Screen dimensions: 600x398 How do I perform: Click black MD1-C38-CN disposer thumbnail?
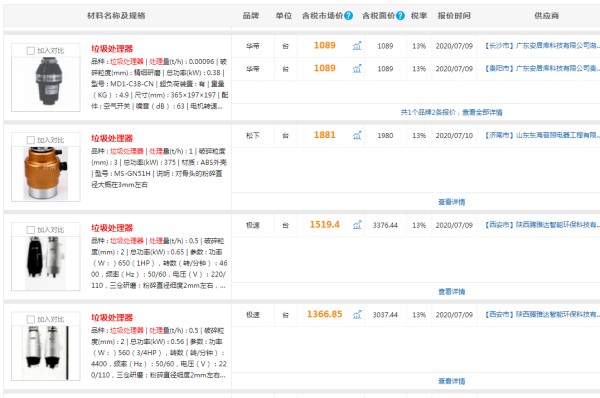(48, 81)
